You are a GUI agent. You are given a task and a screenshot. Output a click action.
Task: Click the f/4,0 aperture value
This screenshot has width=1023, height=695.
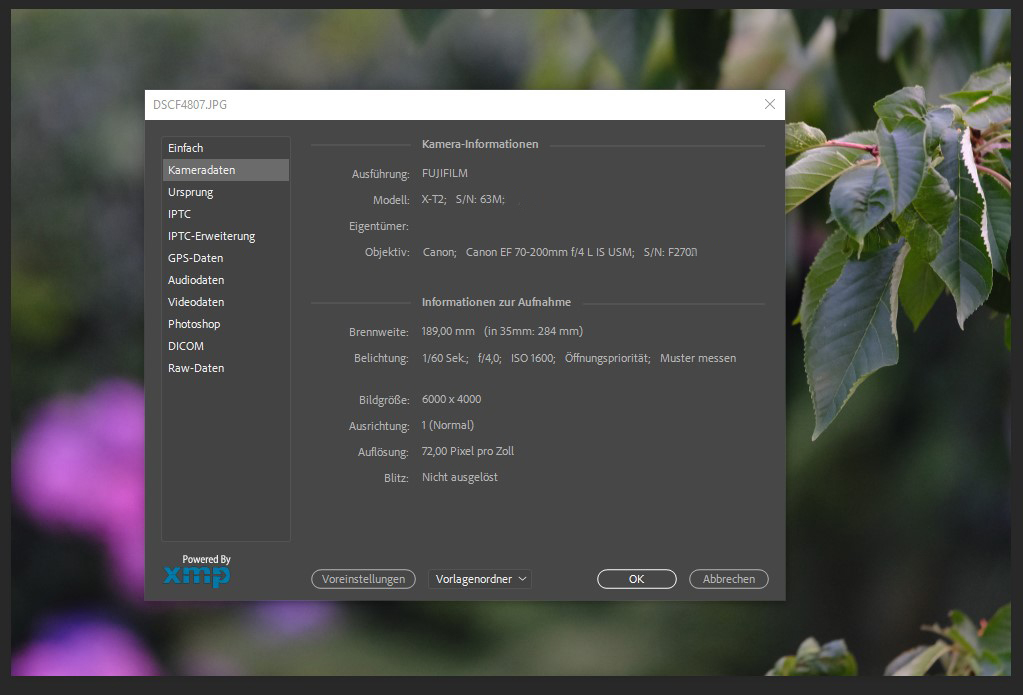click(489, 358)
